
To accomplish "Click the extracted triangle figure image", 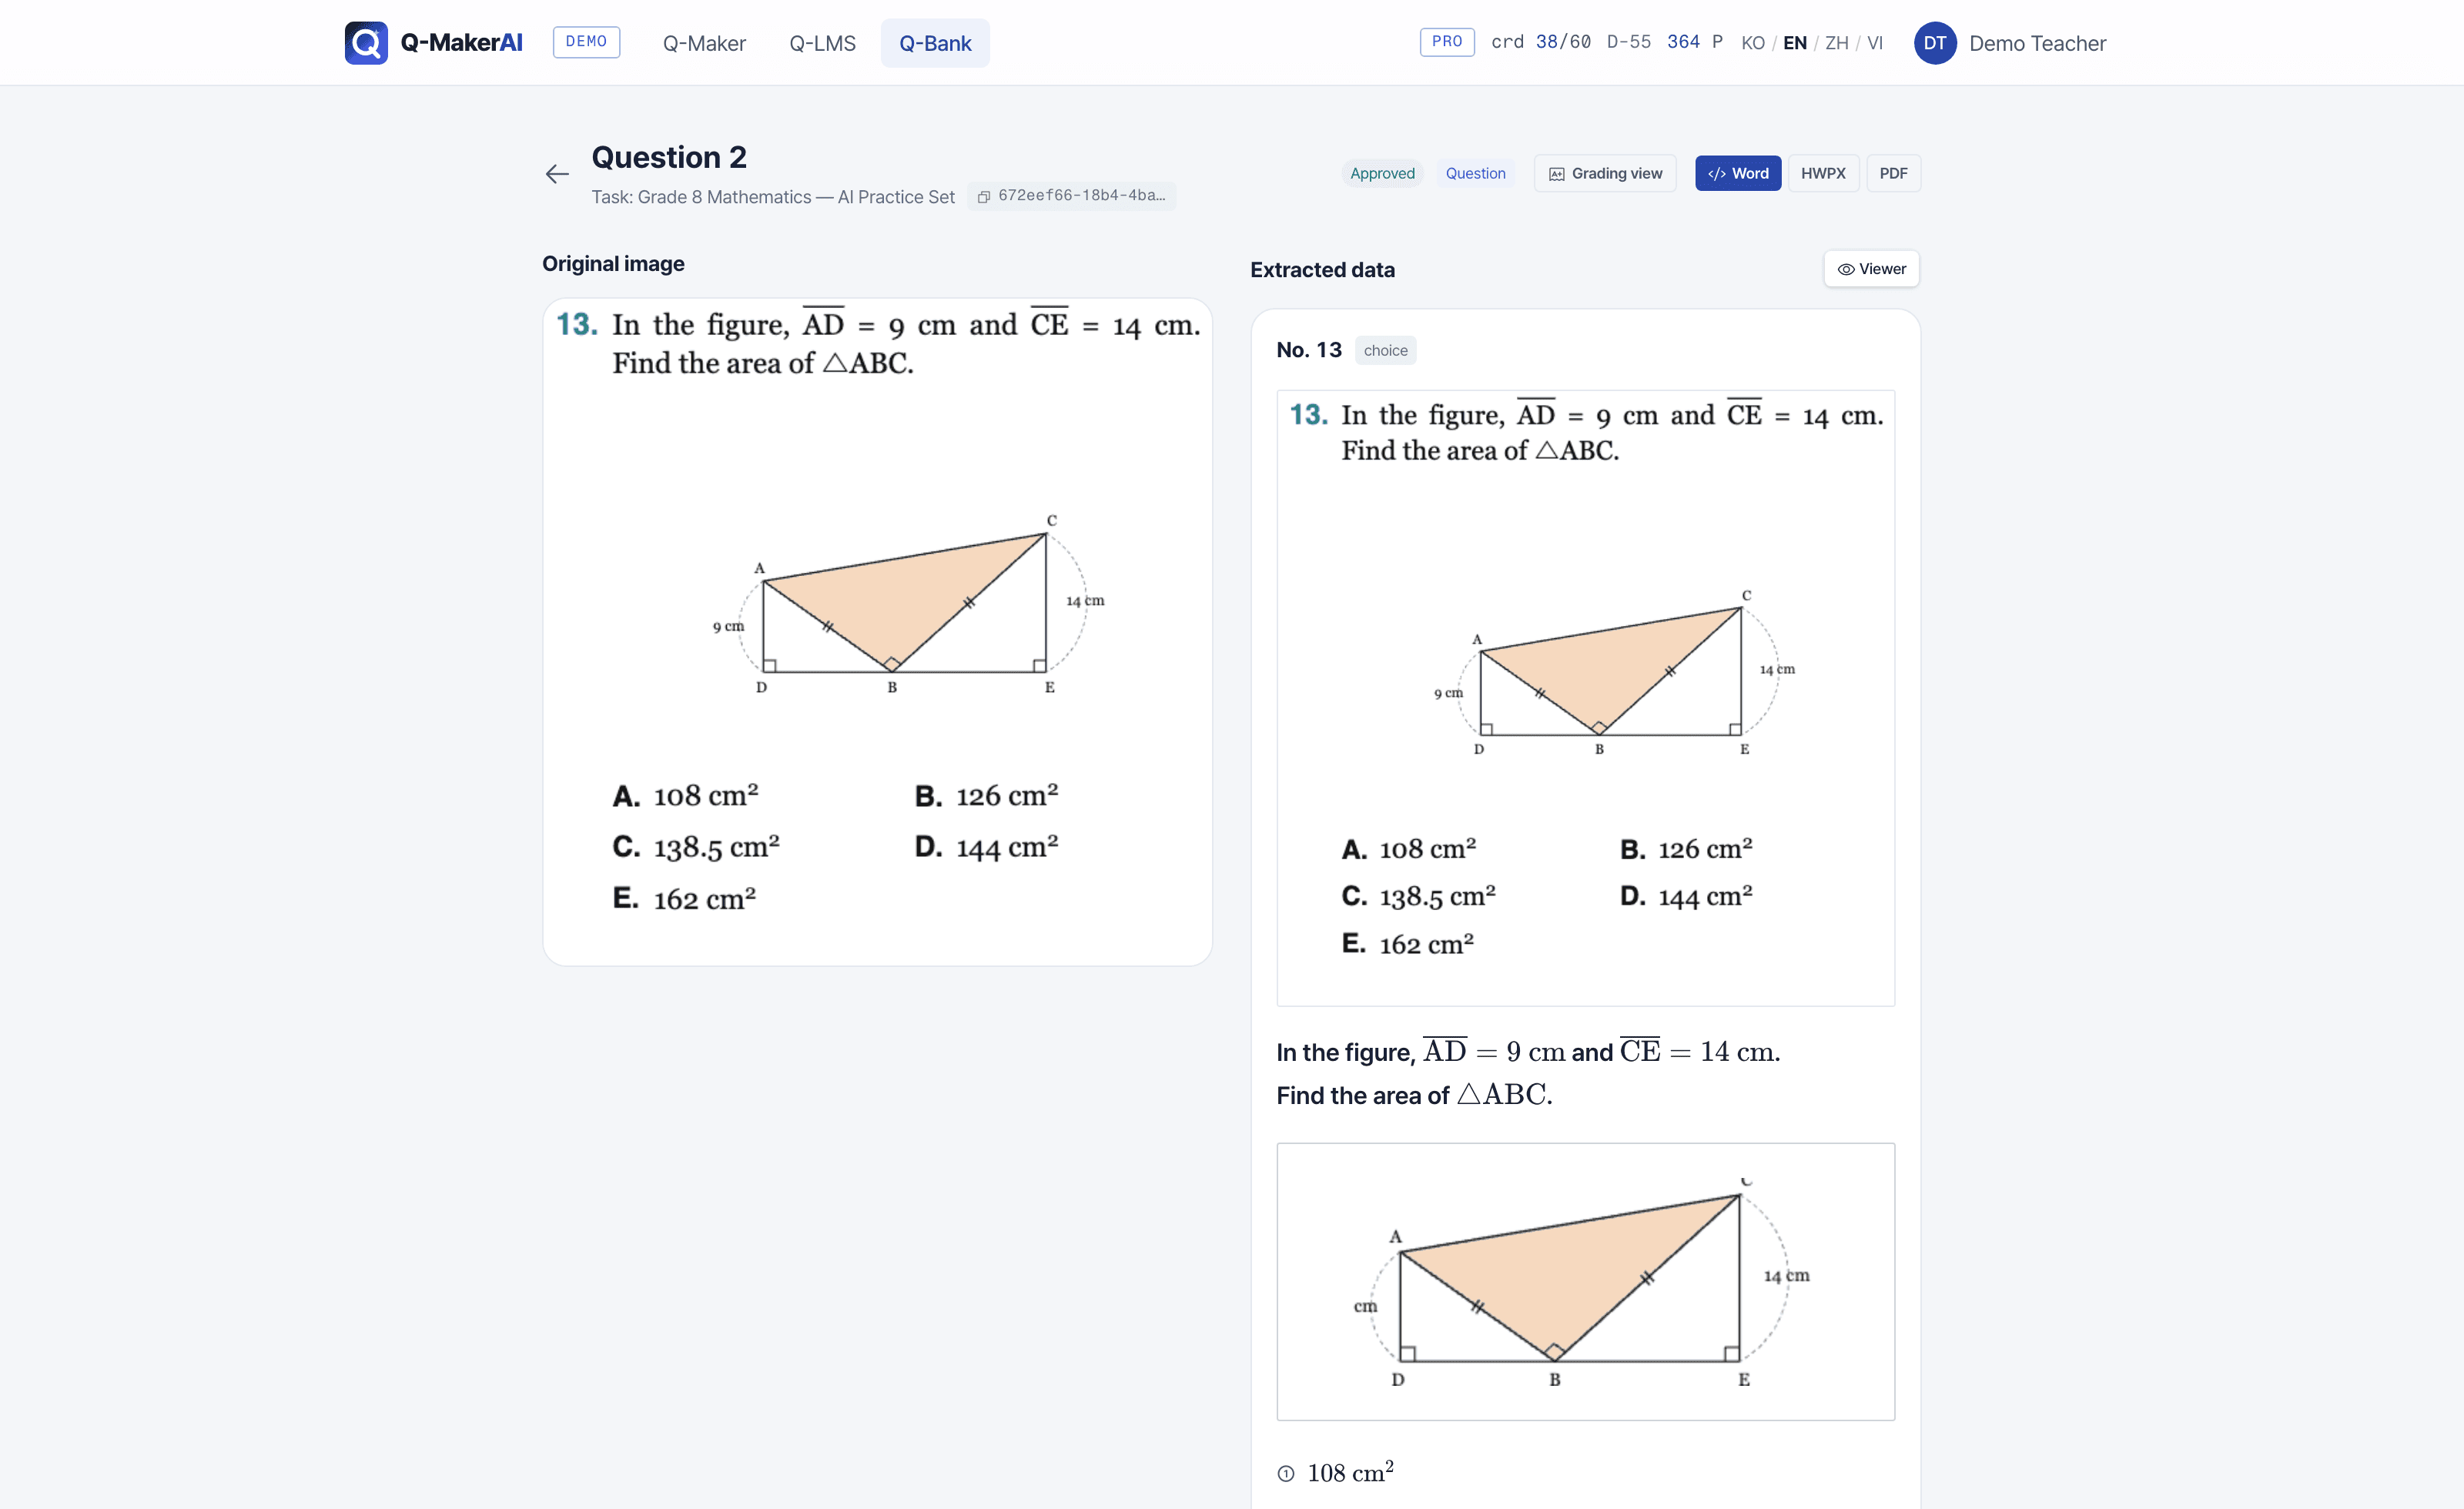I will (x=1585, y=1281).
